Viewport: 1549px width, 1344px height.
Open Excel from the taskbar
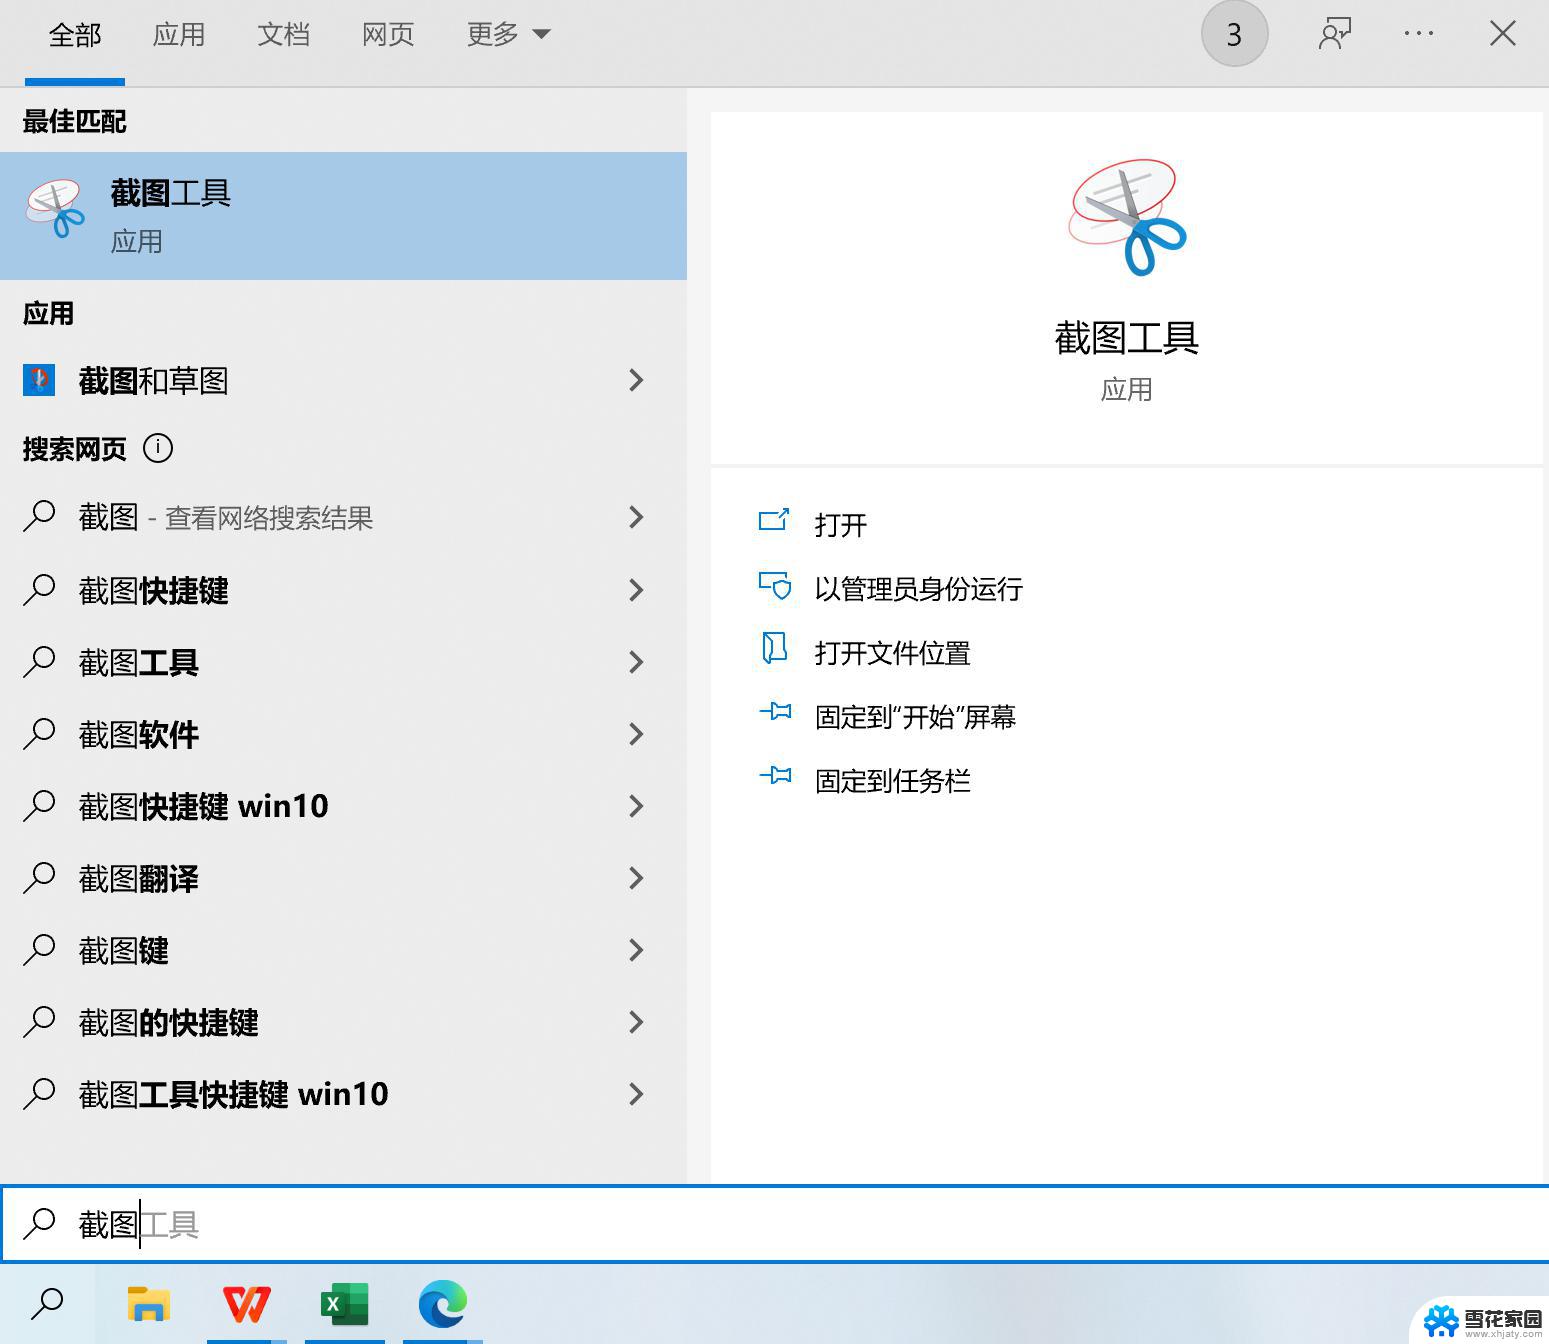click(x=344, y=1304)
